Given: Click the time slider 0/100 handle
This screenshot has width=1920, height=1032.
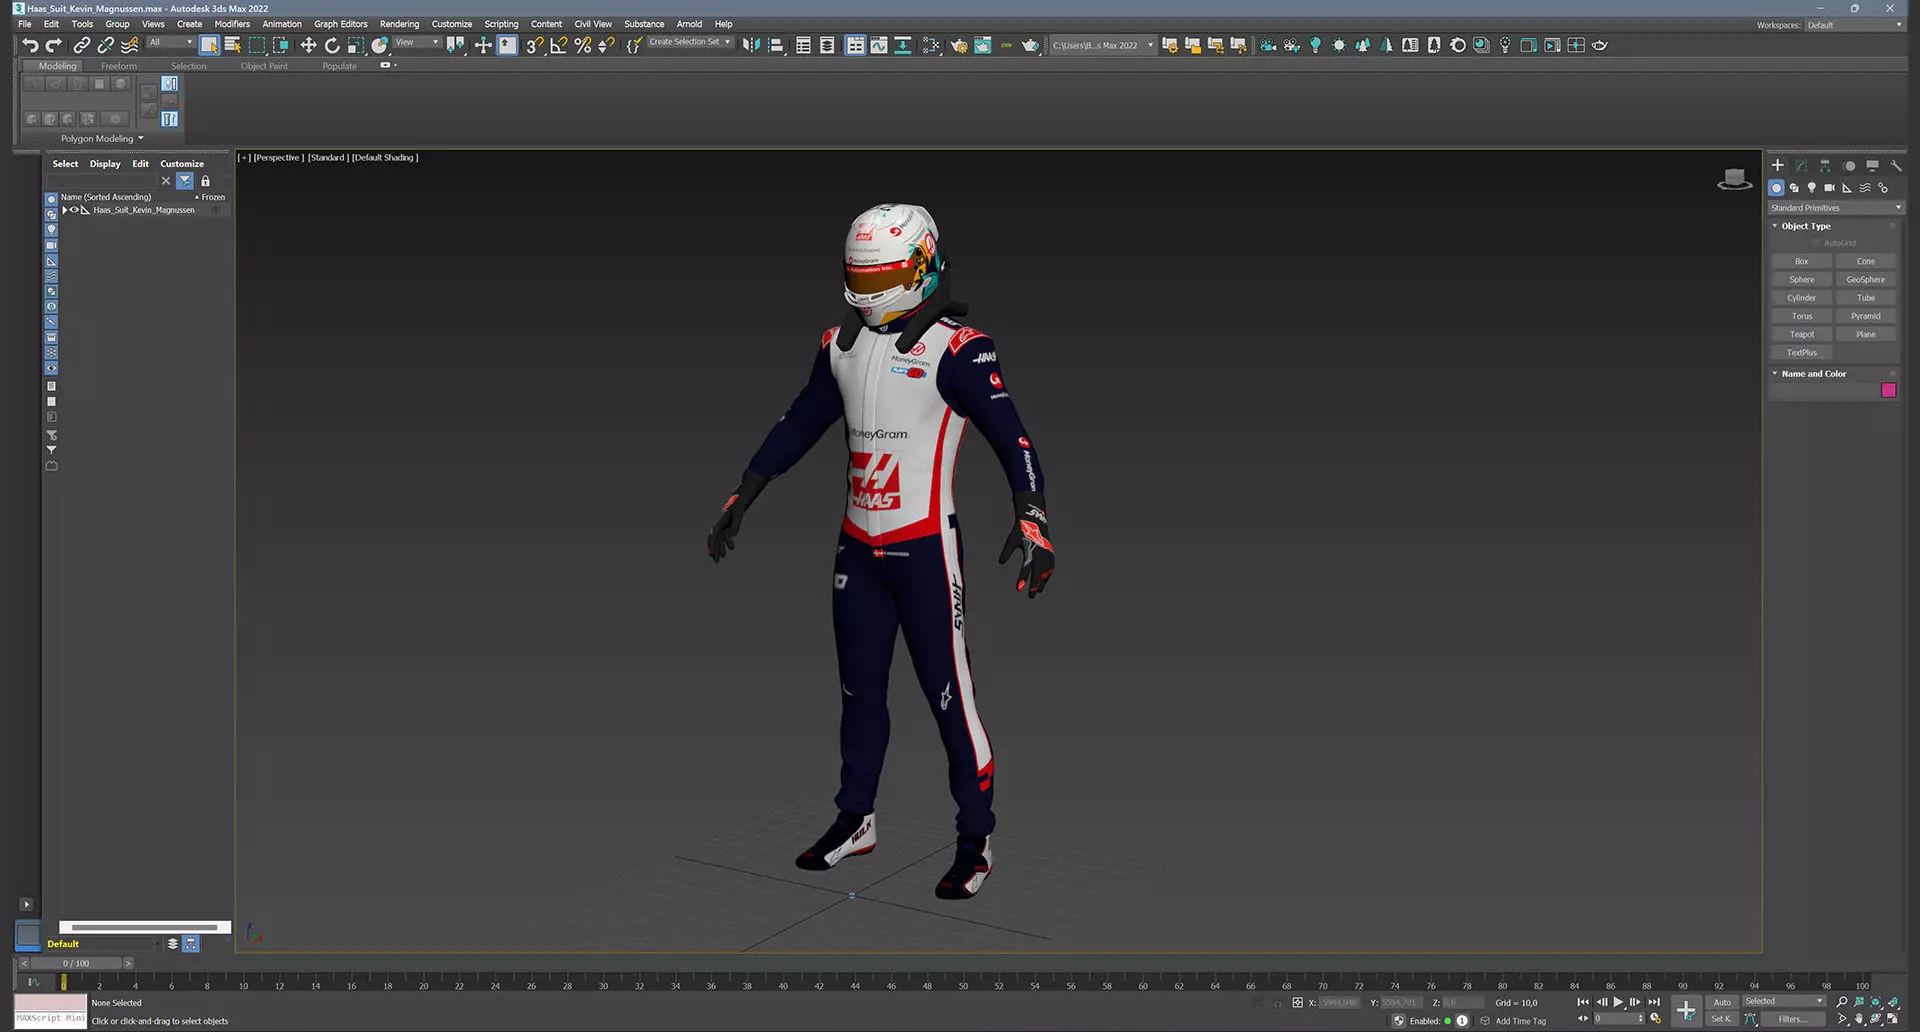Looking at the screenshot, I should point(76,963).
